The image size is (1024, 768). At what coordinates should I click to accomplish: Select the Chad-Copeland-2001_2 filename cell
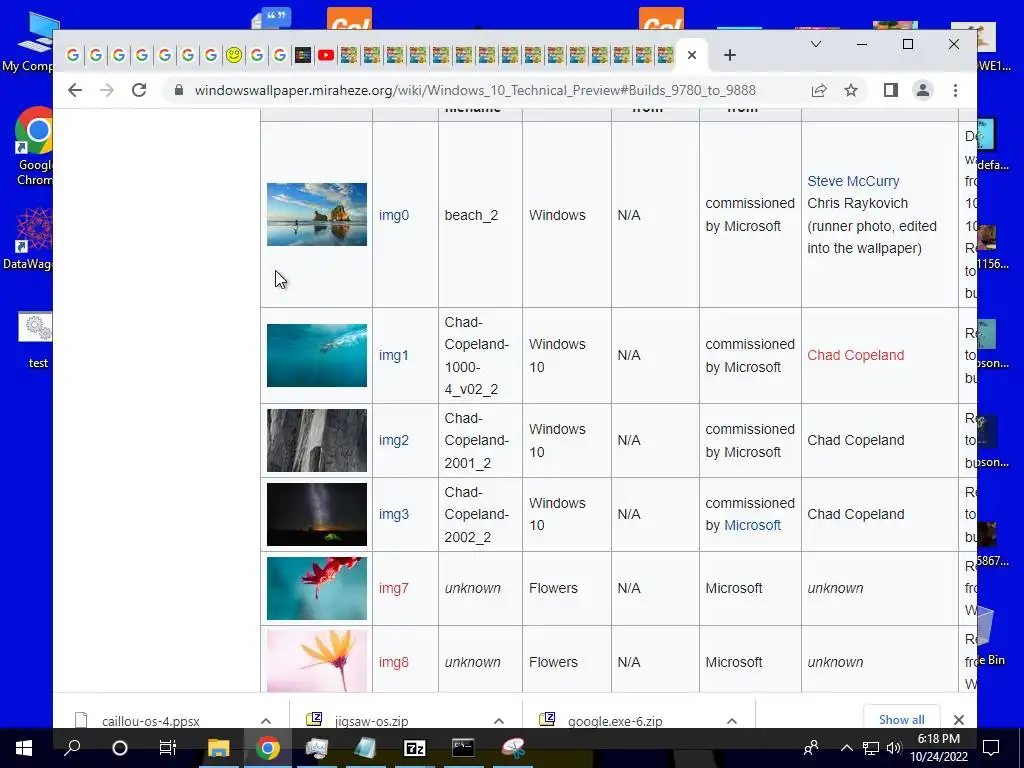click(x=480, y=440)
